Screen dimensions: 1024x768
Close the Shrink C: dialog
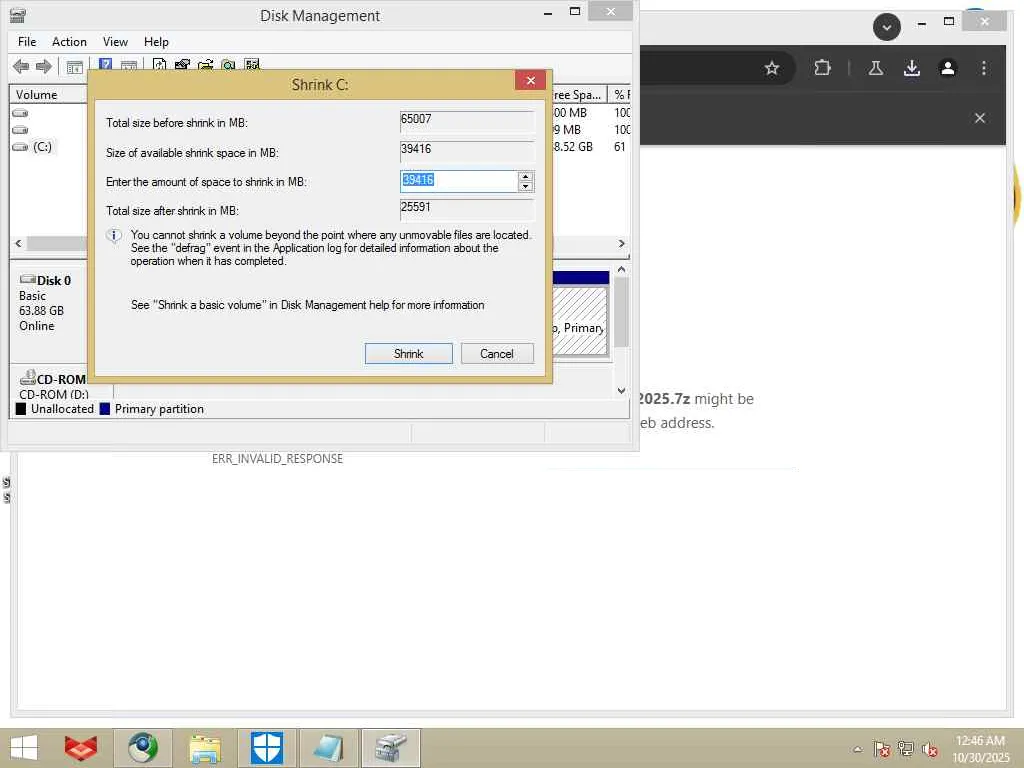[x=530, y=80]
